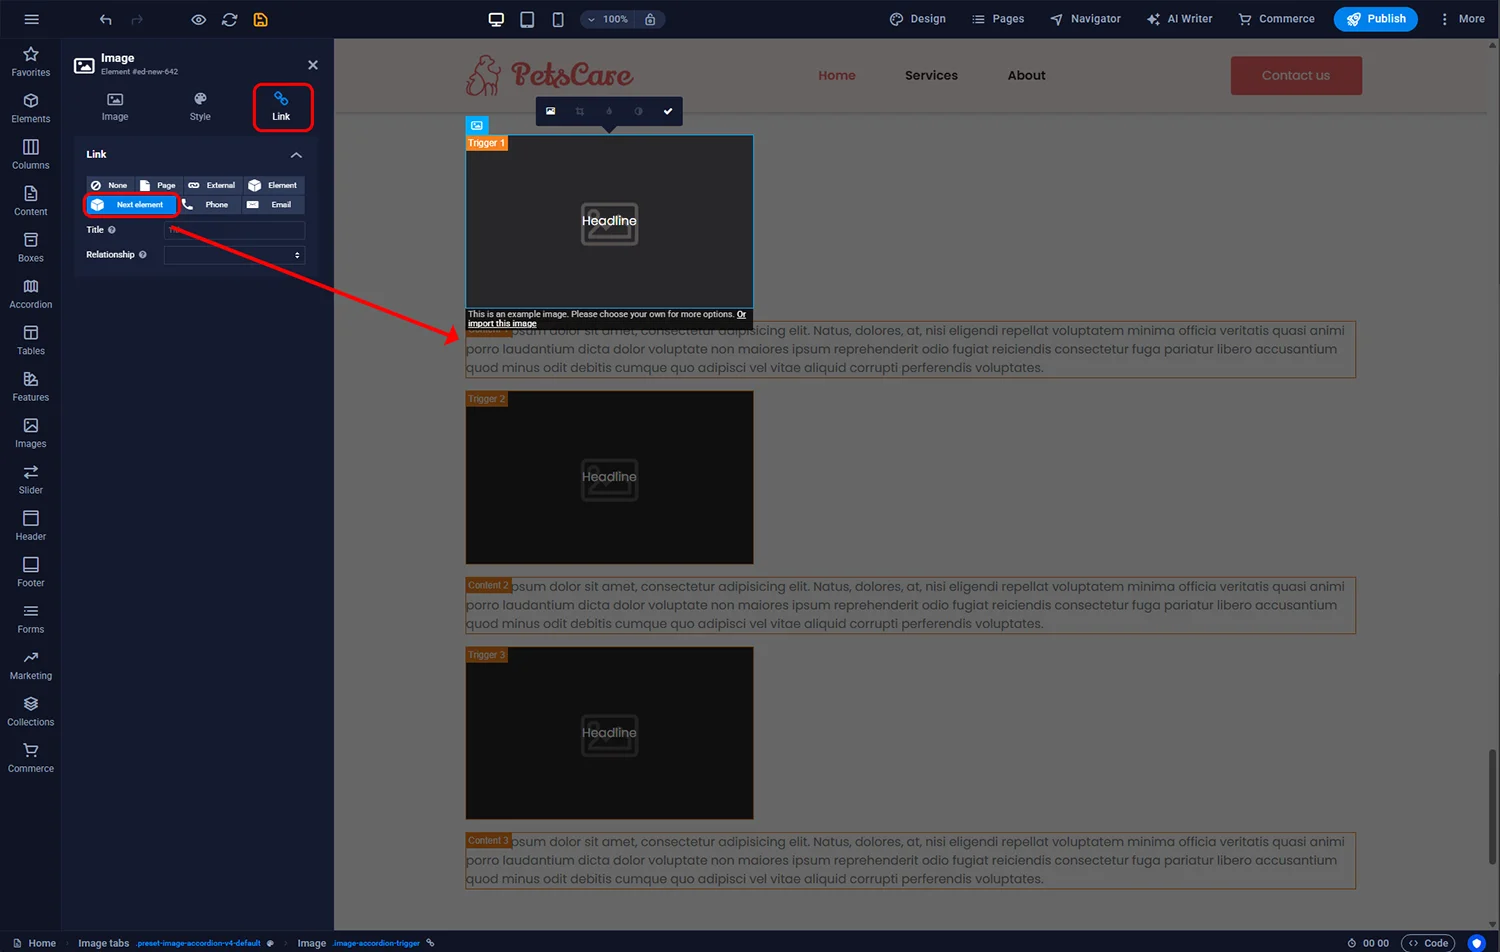The height and width of the screenshot is (952, 1500).
Task: Toggle the zoom lock icon
Action: point(650,19)
